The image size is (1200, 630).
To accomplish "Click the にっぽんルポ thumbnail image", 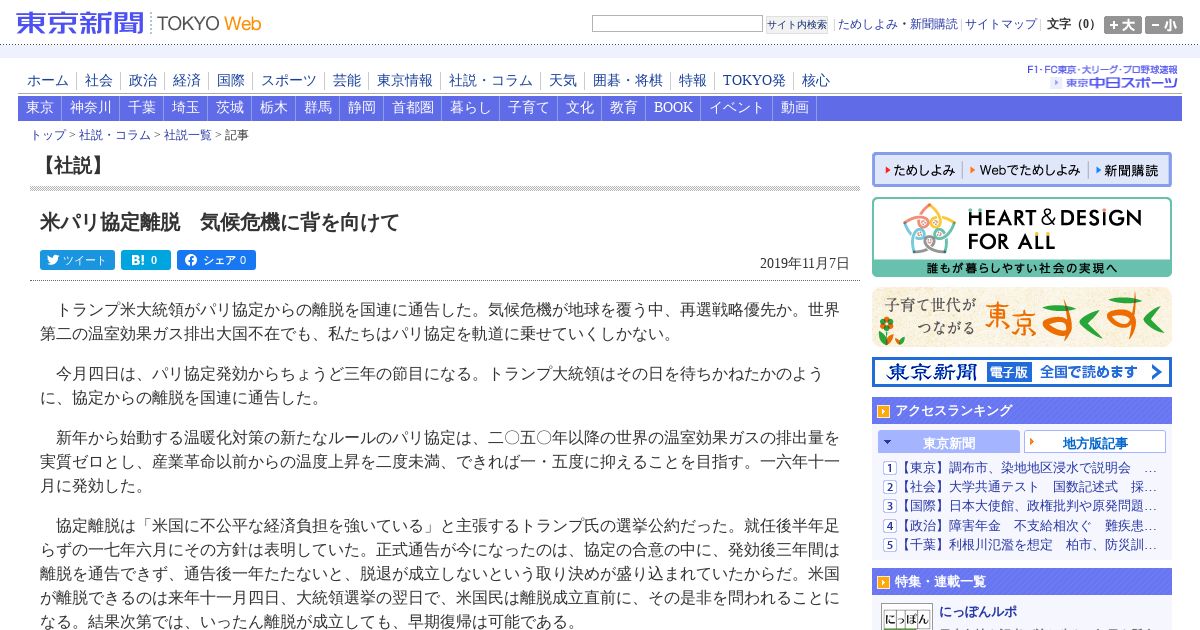I will [907, 616].
